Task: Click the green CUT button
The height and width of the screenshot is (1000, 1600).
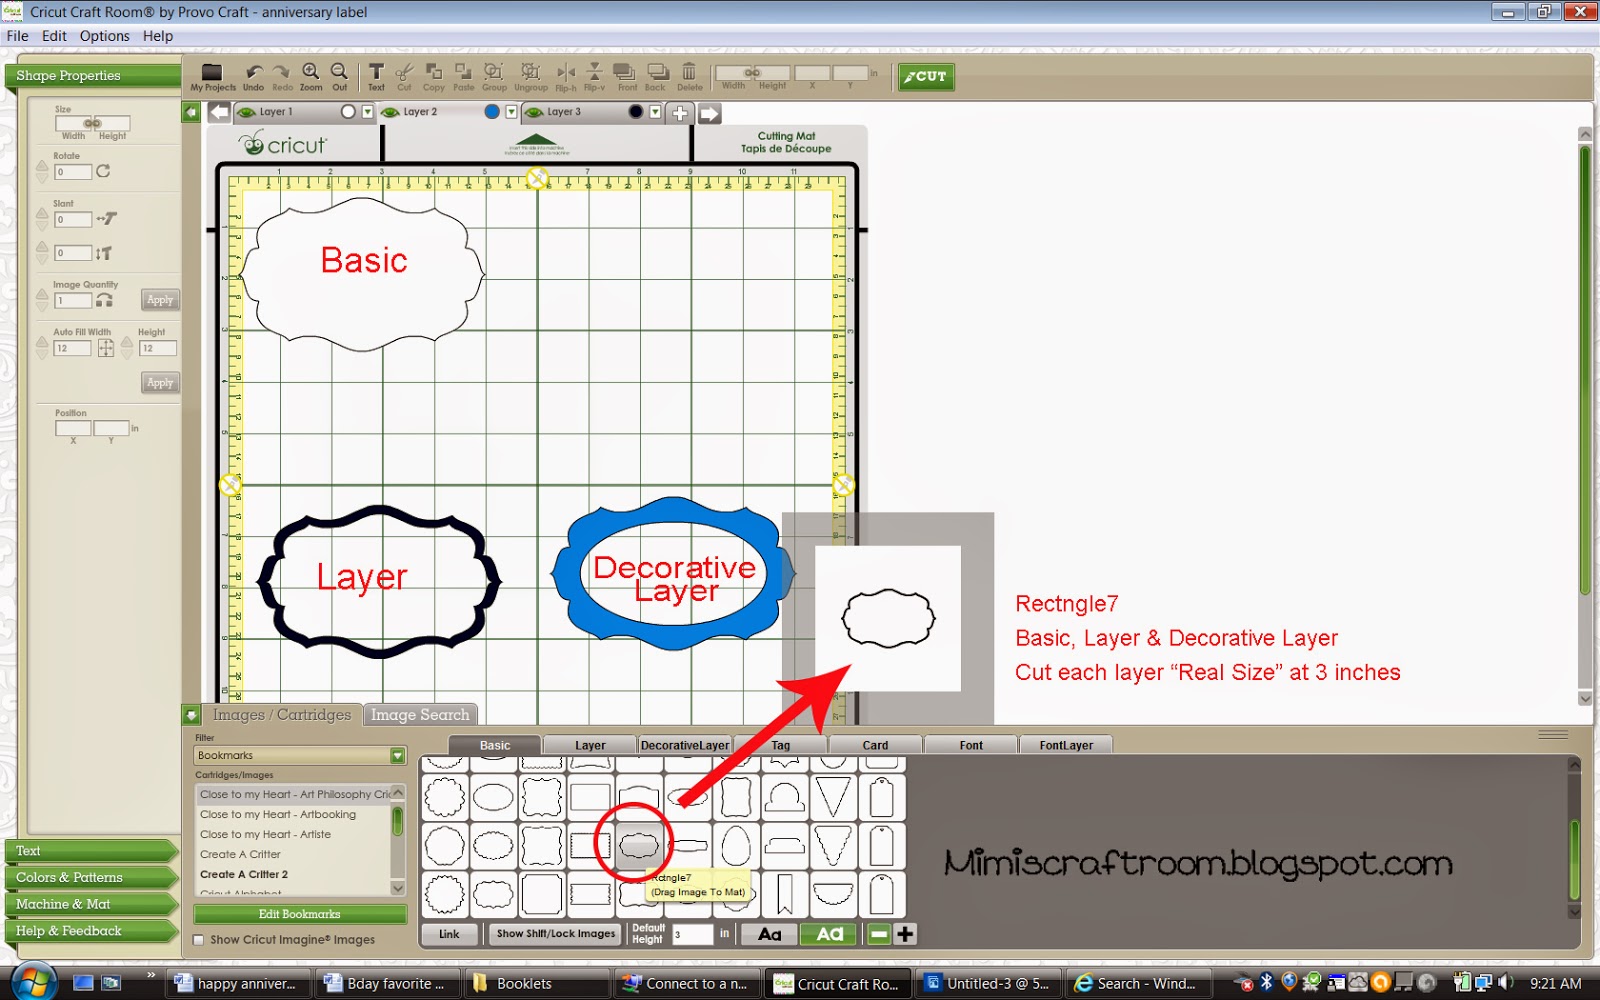Action: [926, 76]
